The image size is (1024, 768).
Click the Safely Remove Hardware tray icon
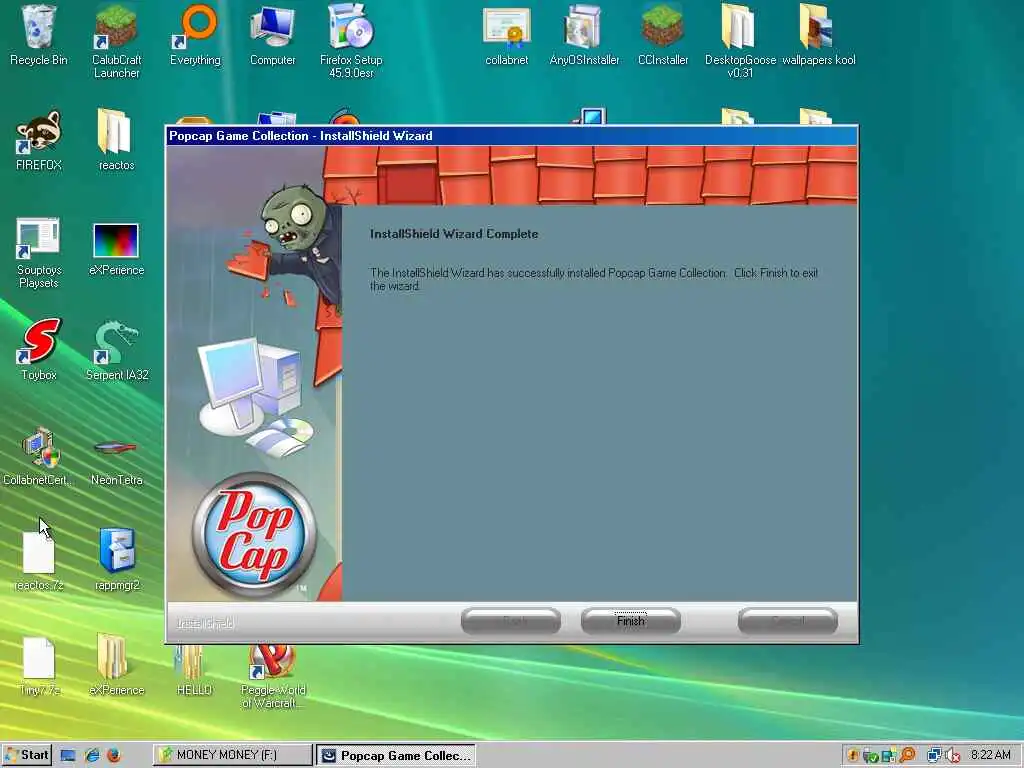(x=870, y=756)
